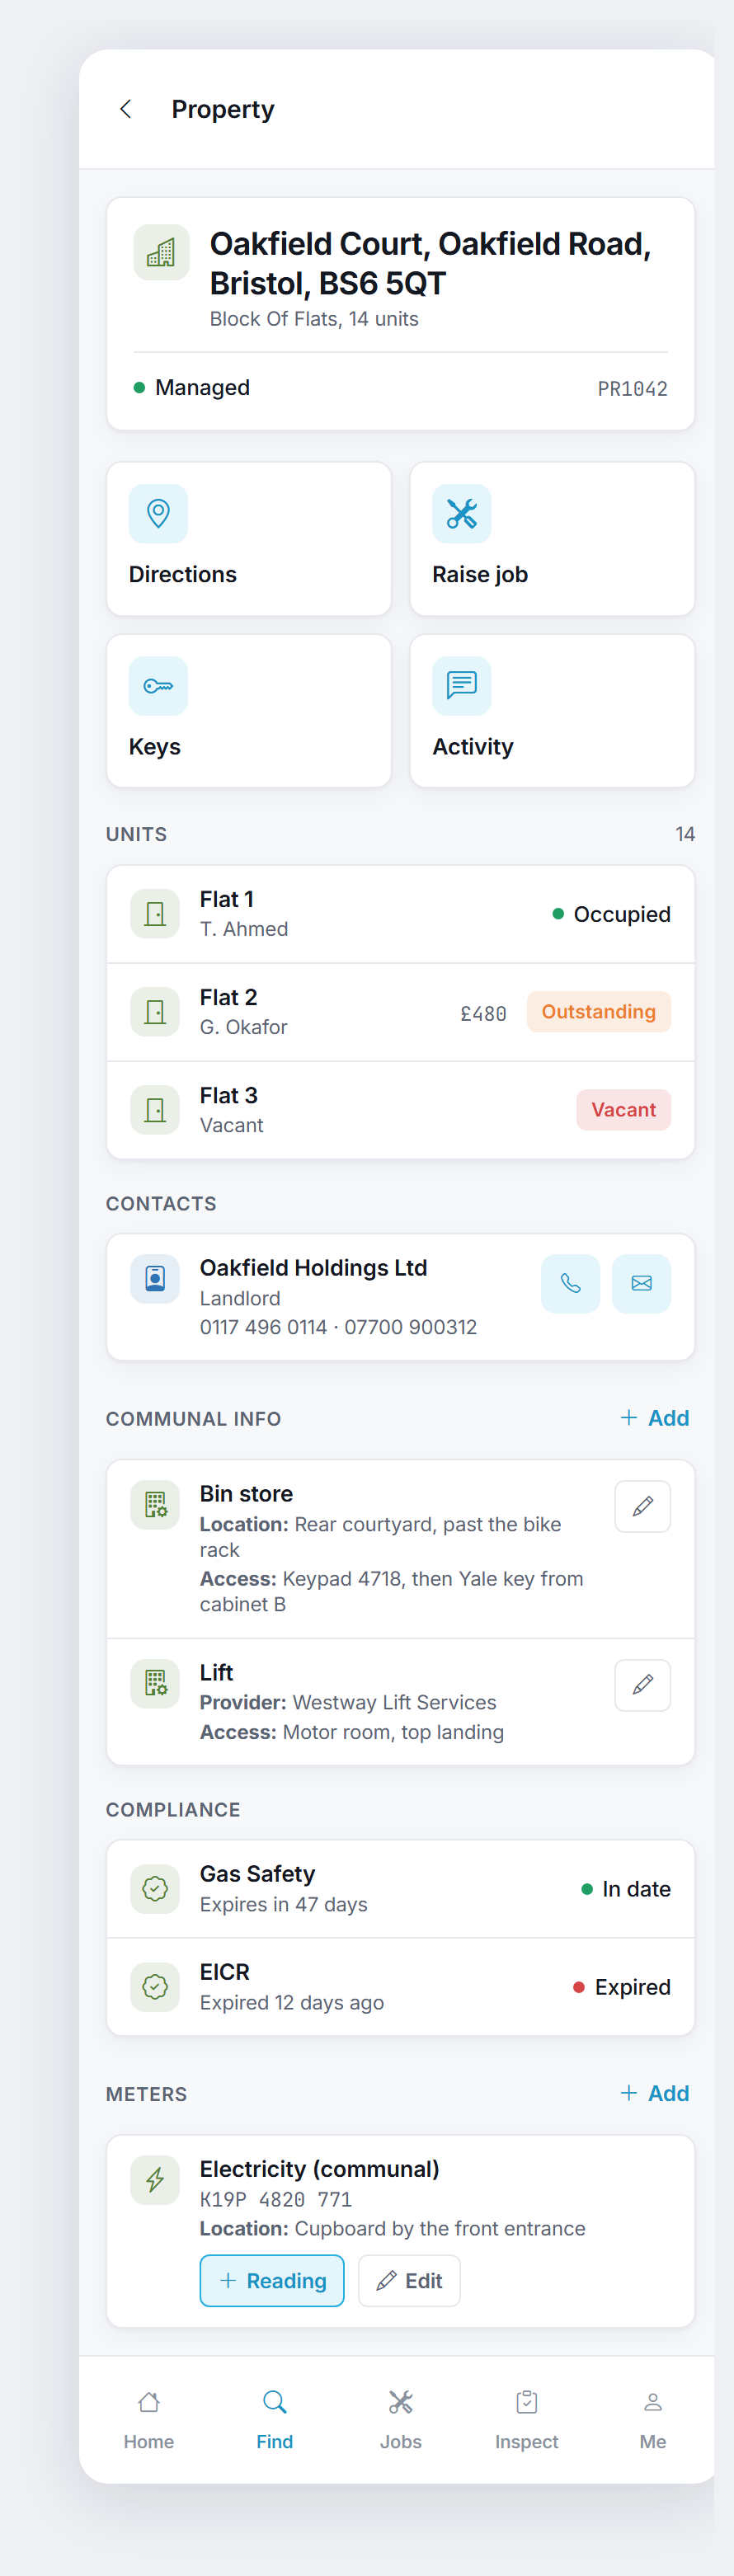Edit Bin store with pencil icon

[x=642, y=1506]
